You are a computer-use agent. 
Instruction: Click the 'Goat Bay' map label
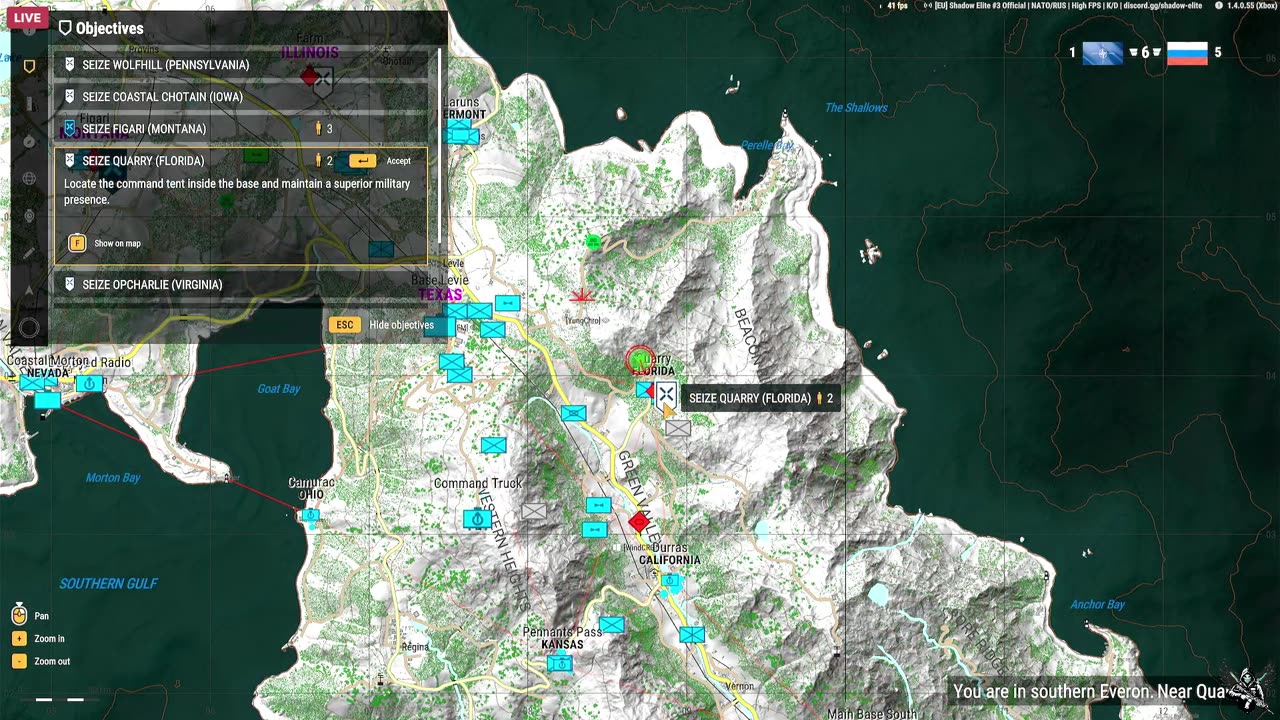click(x=279, y=389)
